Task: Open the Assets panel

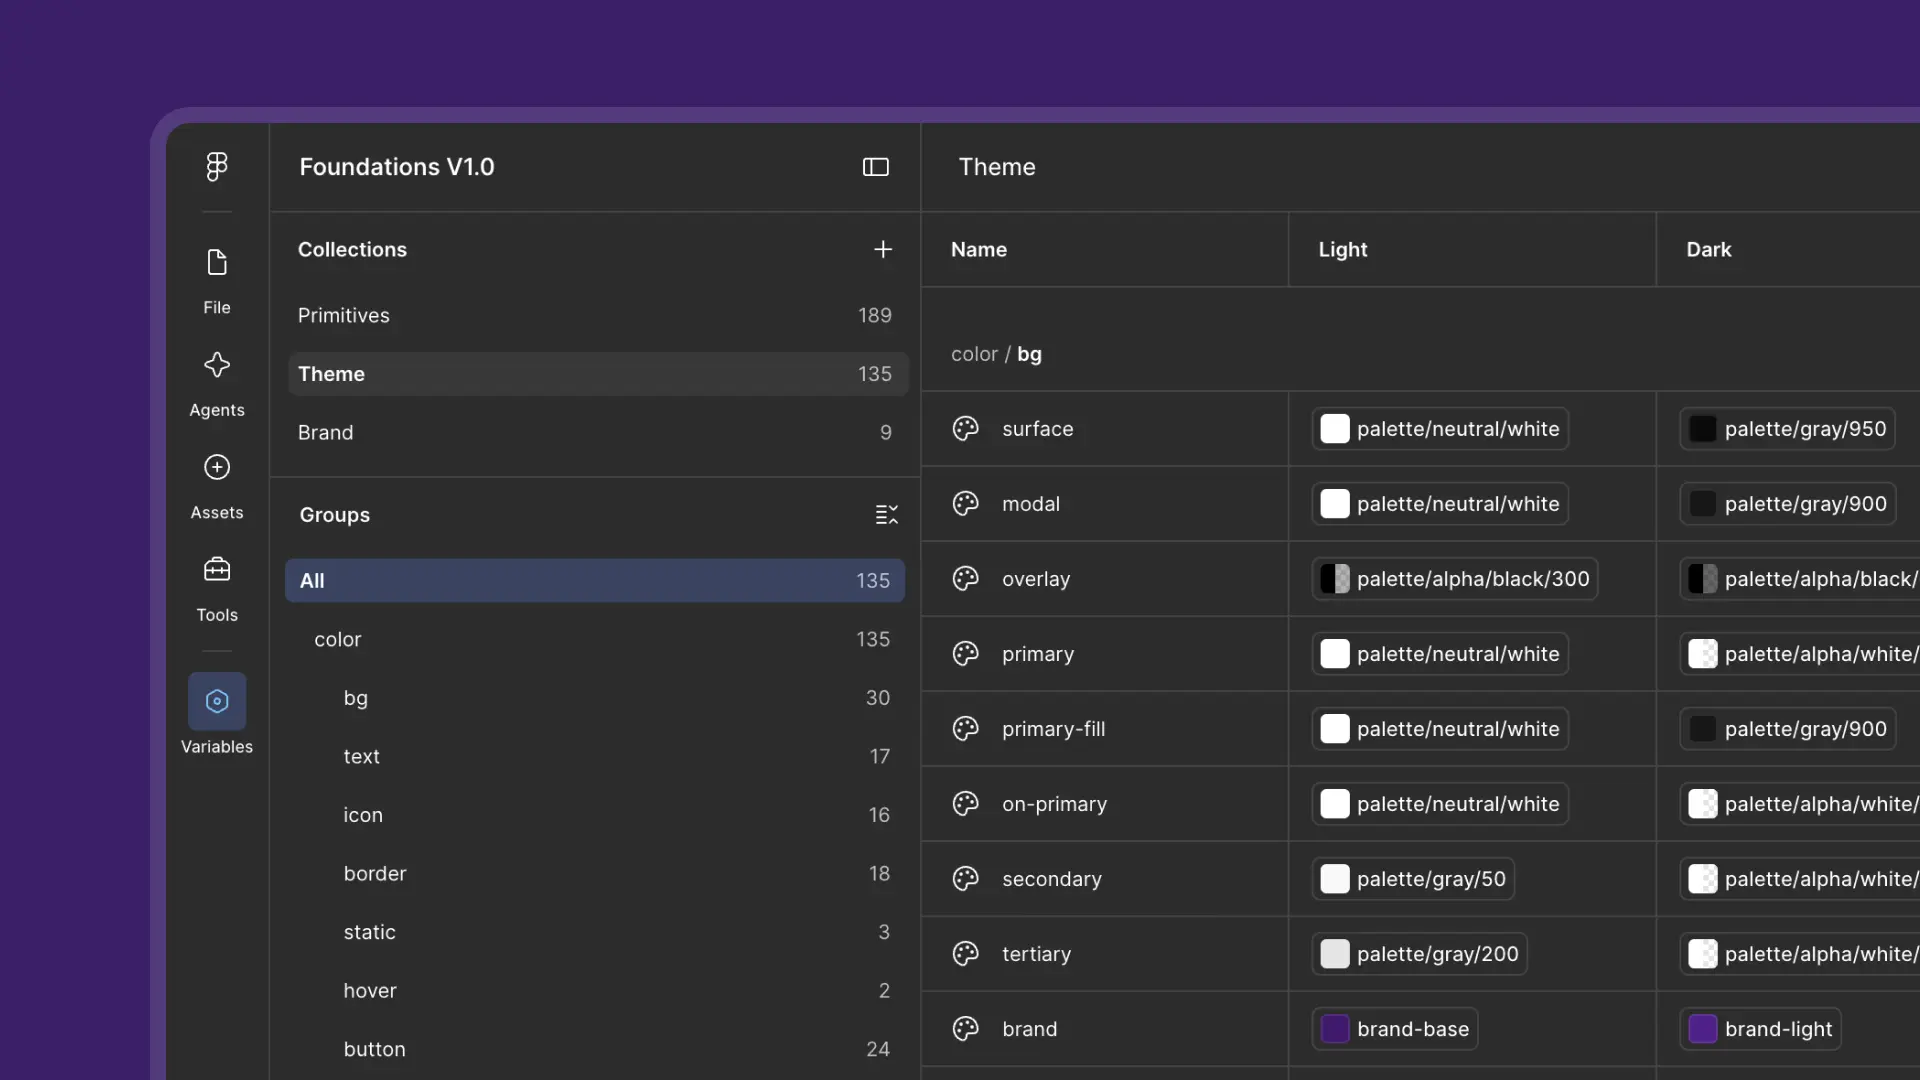Action: 217,487
